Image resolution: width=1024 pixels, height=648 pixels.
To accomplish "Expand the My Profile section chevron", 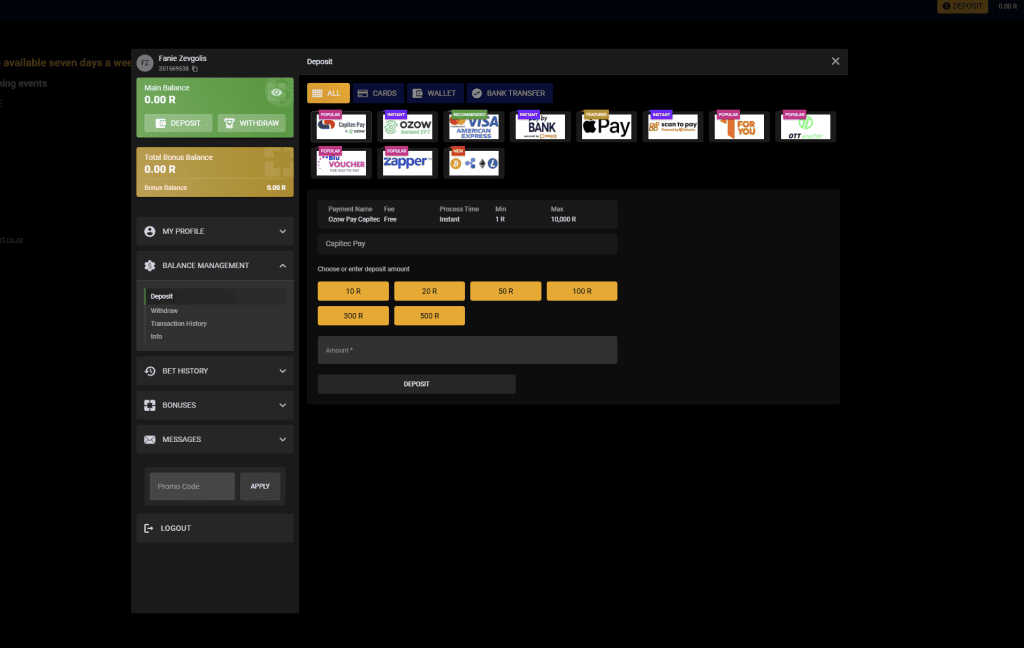I will pyautogui.click(x=283, y=231).
